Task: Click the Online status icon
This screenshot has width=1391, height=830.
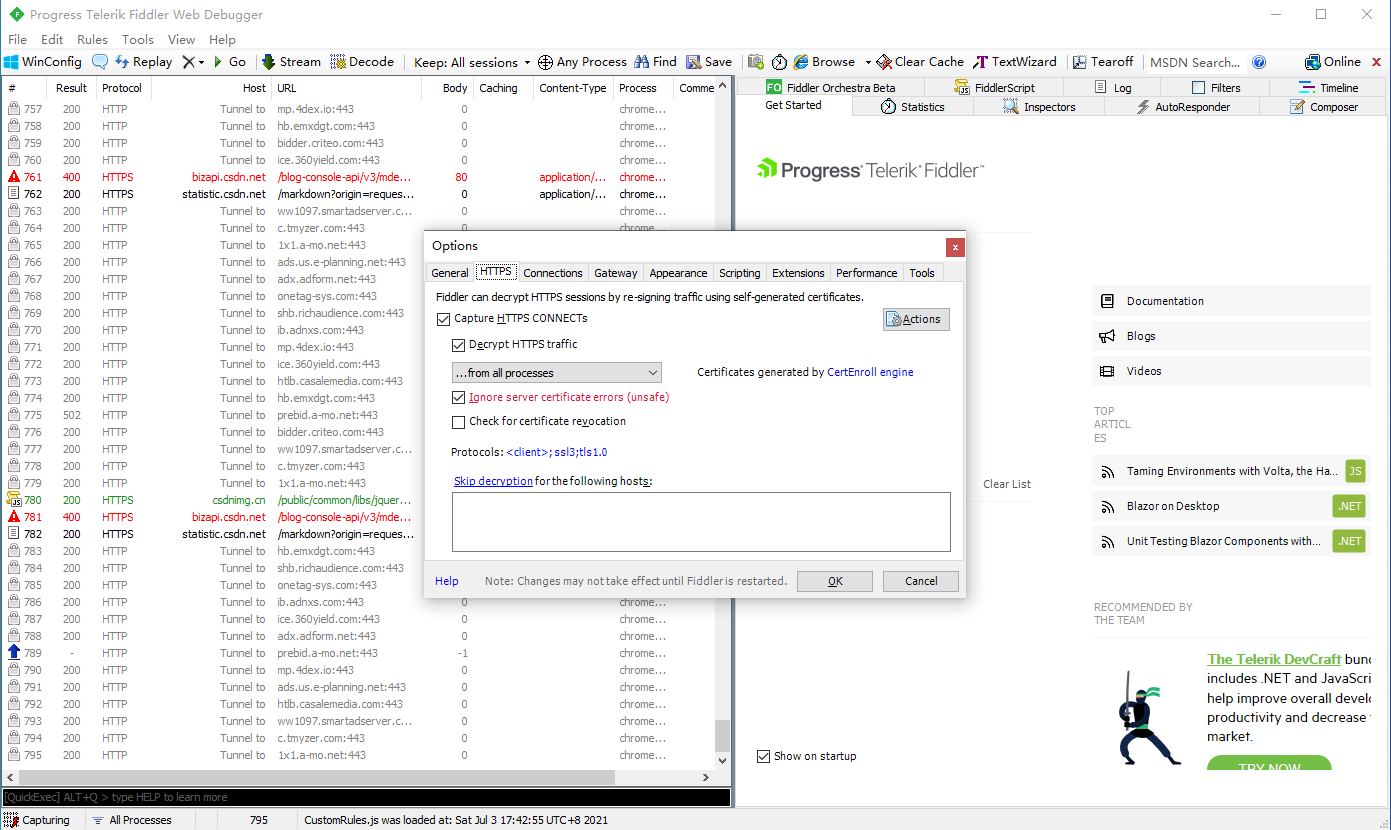Action: (1313, 62)
